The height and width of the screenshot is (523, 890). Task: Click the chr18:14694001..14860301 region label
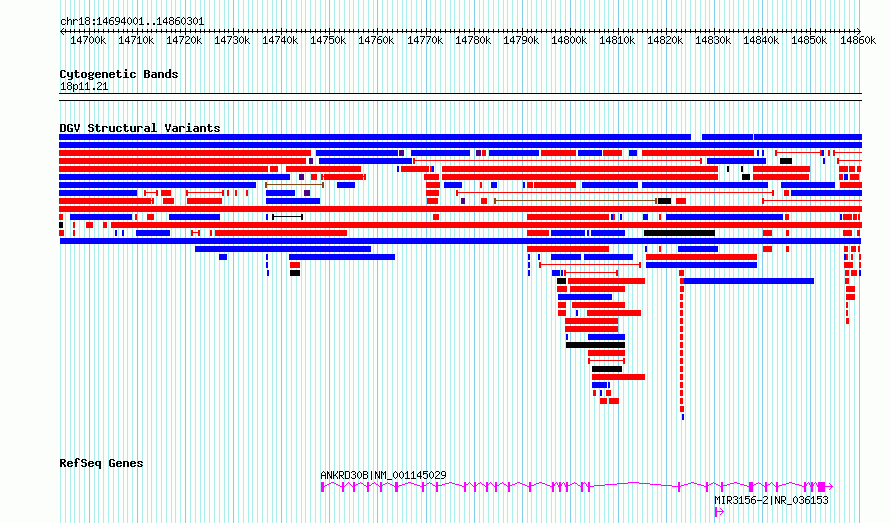pyautogui.click(x=132, y=21)
